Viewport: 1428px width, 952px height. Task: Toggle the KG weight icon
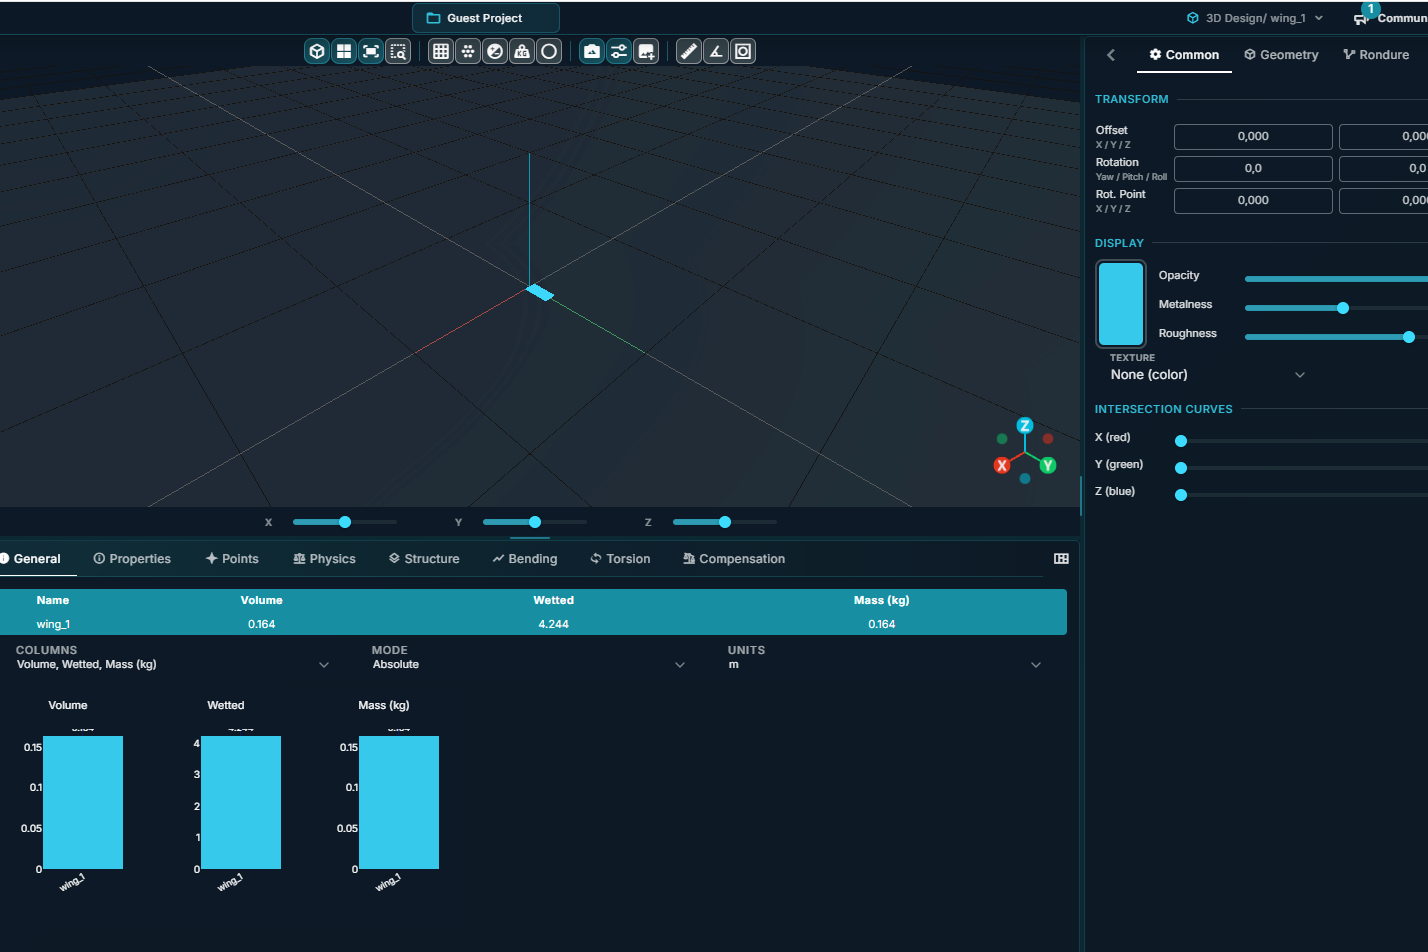pos(522,51)
